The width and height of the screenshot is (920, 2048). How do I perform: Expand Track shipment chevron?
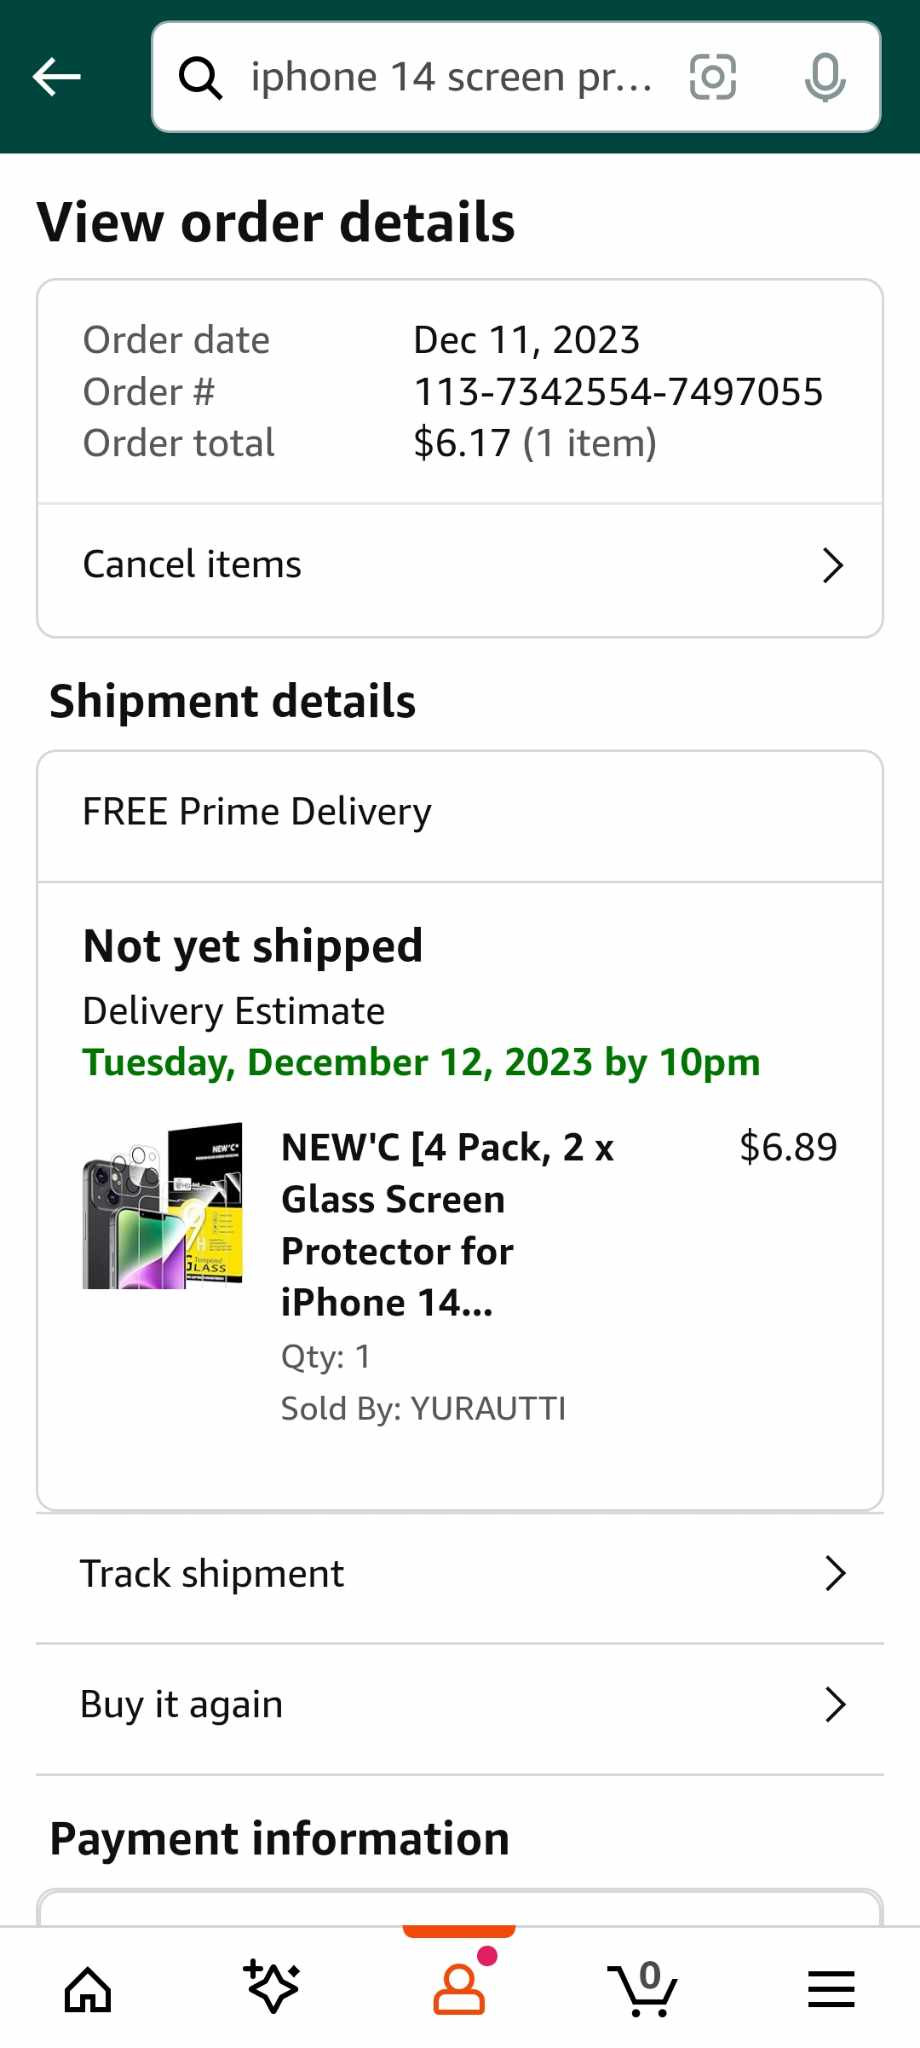click(x=835, y=1574)
